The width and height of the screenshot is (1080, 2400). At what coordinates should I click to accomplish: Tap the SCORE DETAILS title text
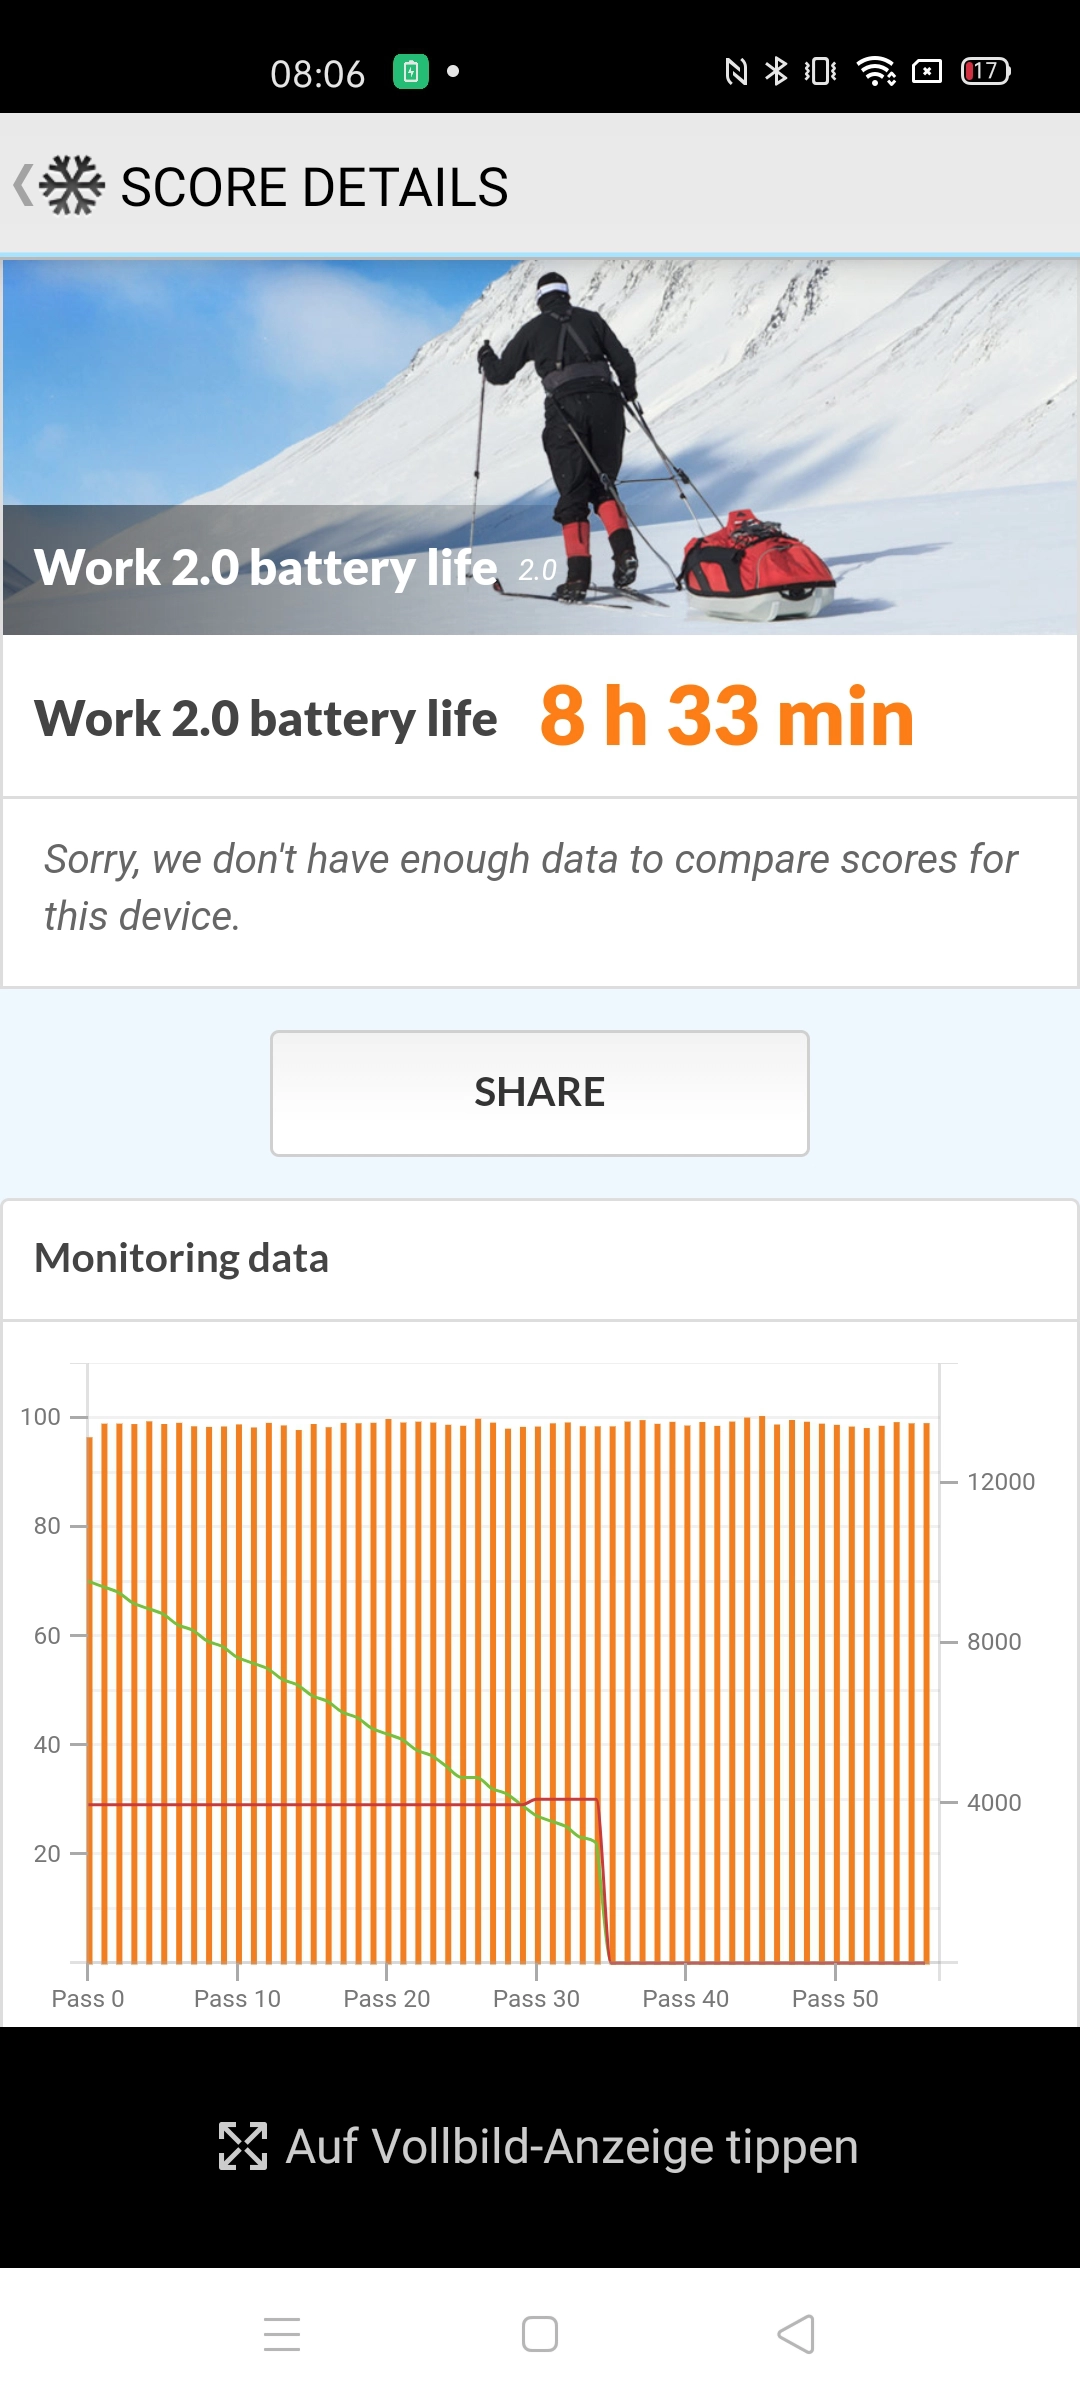click(314, 187)
